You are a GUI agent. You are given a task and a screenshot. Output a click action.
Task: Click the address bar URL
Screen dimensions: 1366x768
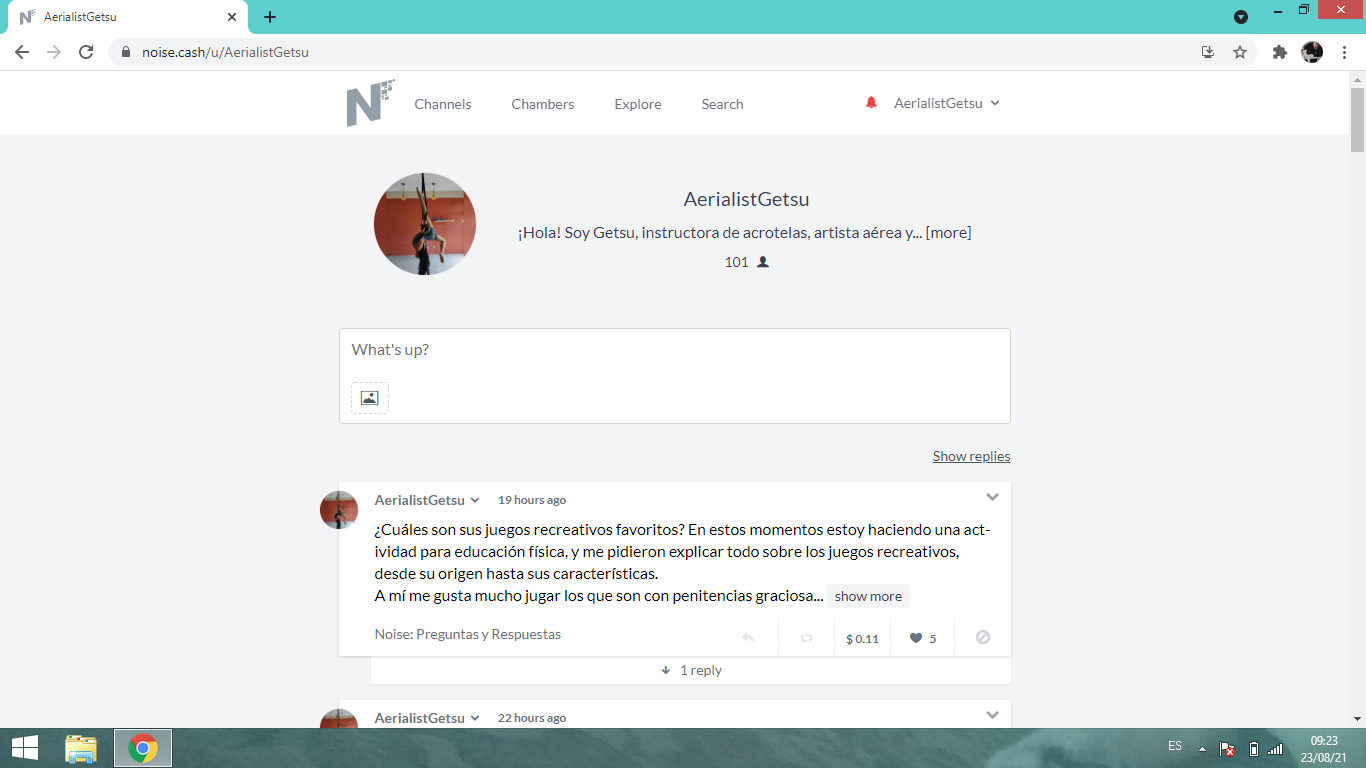225,52
